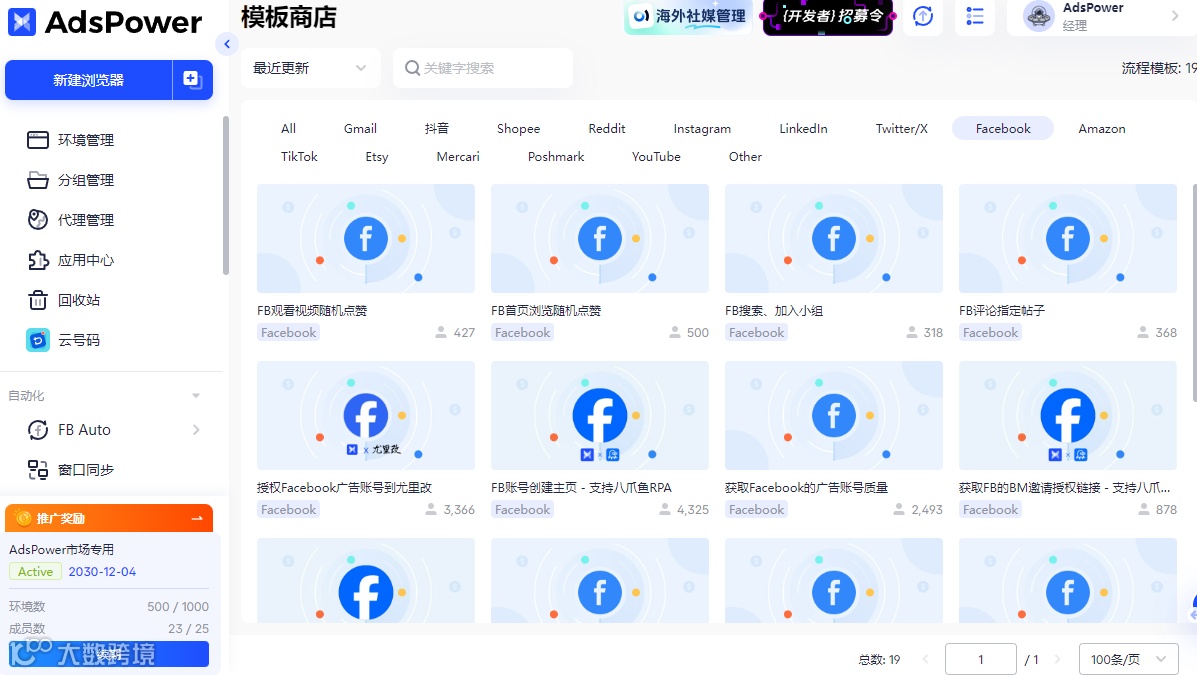The image size is (1197, 675).
Task: Open the 获取FB的BM邀请授权链接 template thumbnail
Action: click(1068, 415)
